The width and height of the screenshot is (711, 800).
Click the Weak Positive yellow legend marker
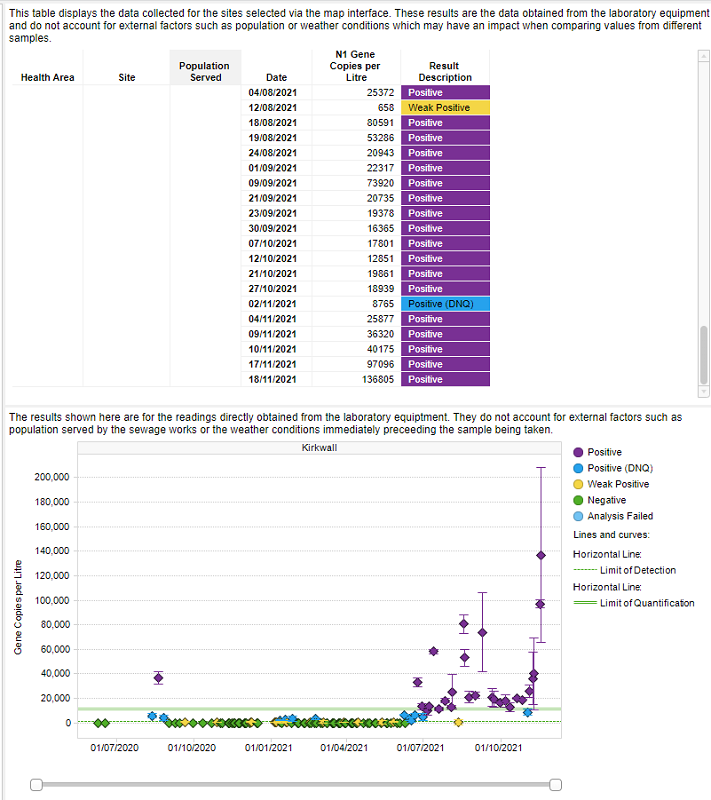(x=578, y=484)
